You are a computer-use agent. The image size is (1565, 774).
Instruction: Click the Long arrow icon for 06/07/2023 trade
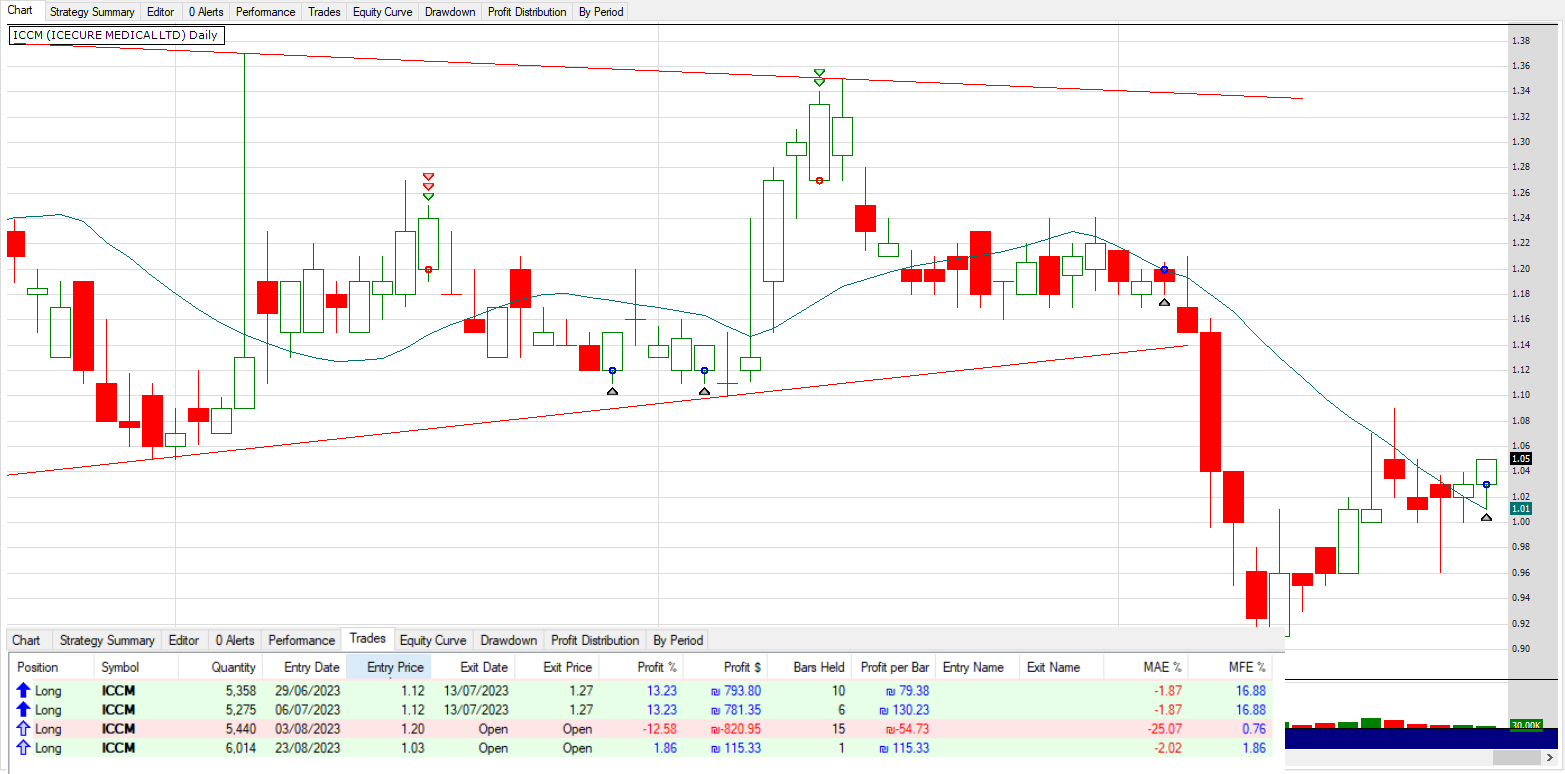(24, 710)
